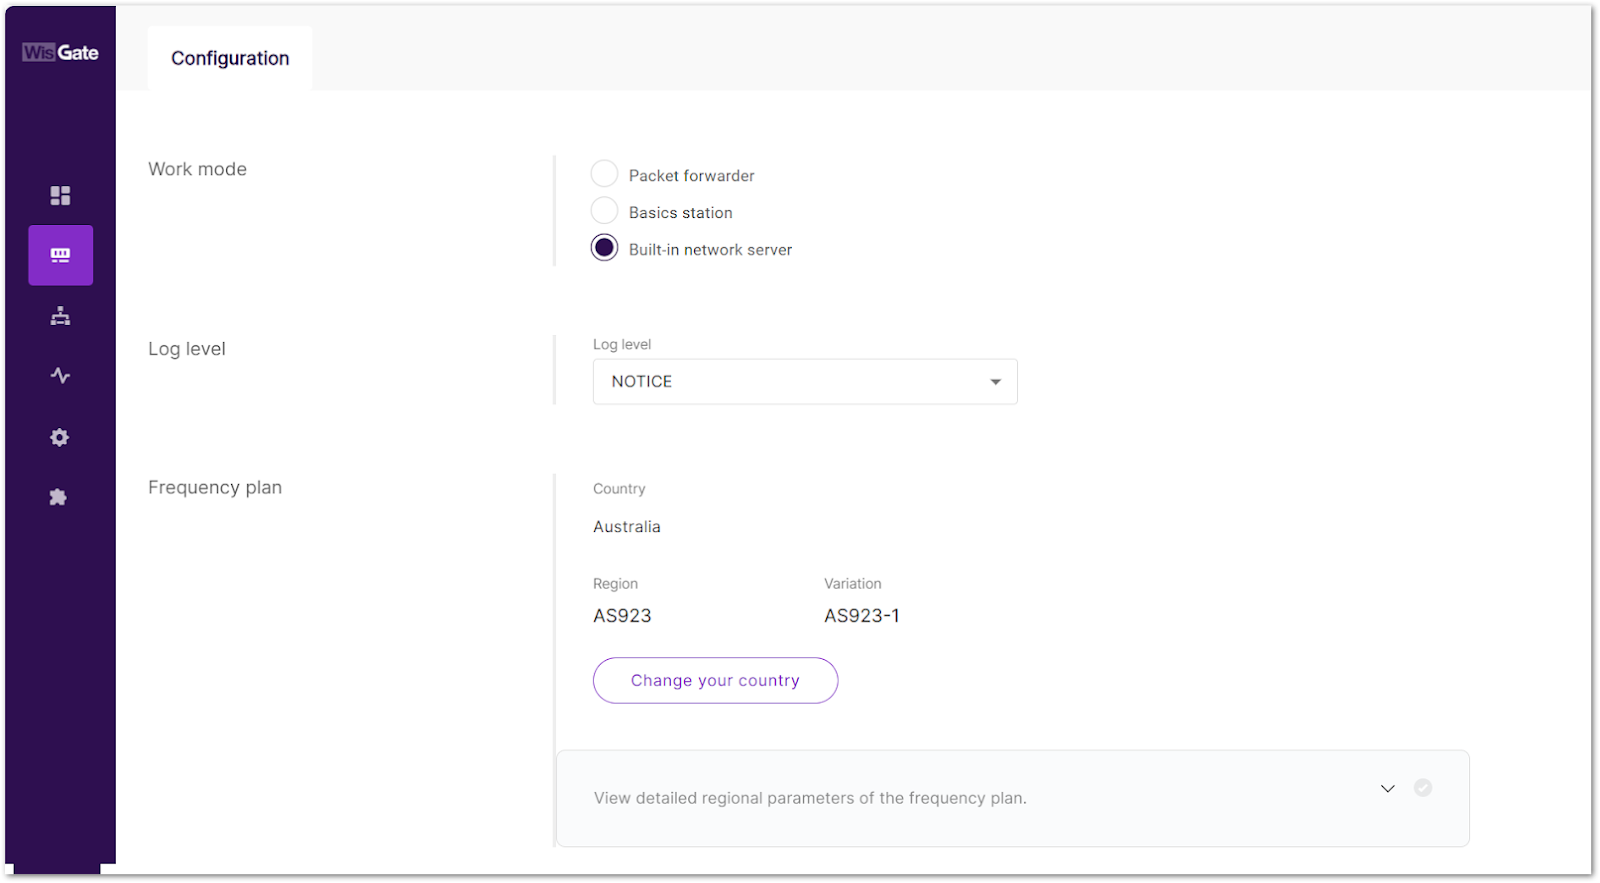Click the Change your country button
This screenshot has height=883, width=1600.
714,680
